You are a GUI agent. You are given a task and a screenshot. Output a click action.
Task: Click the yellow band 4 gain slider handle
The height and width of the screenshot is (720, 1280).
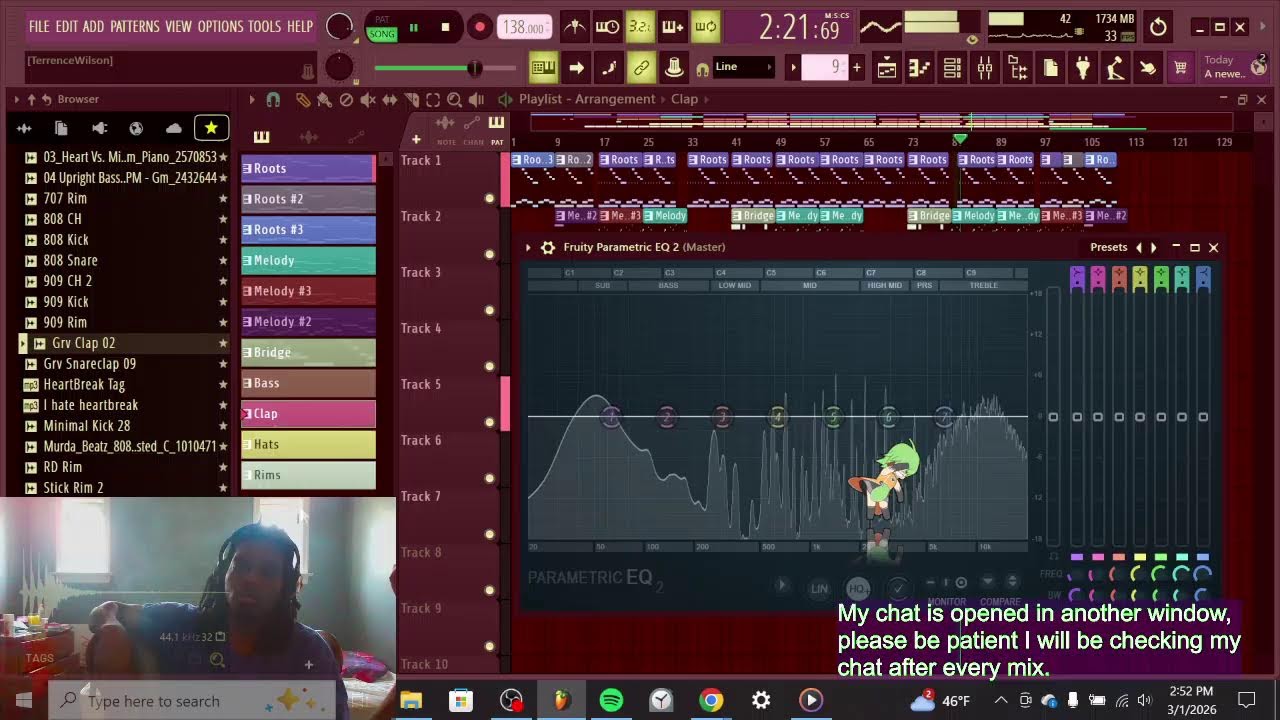click(x=1140, y=417)
